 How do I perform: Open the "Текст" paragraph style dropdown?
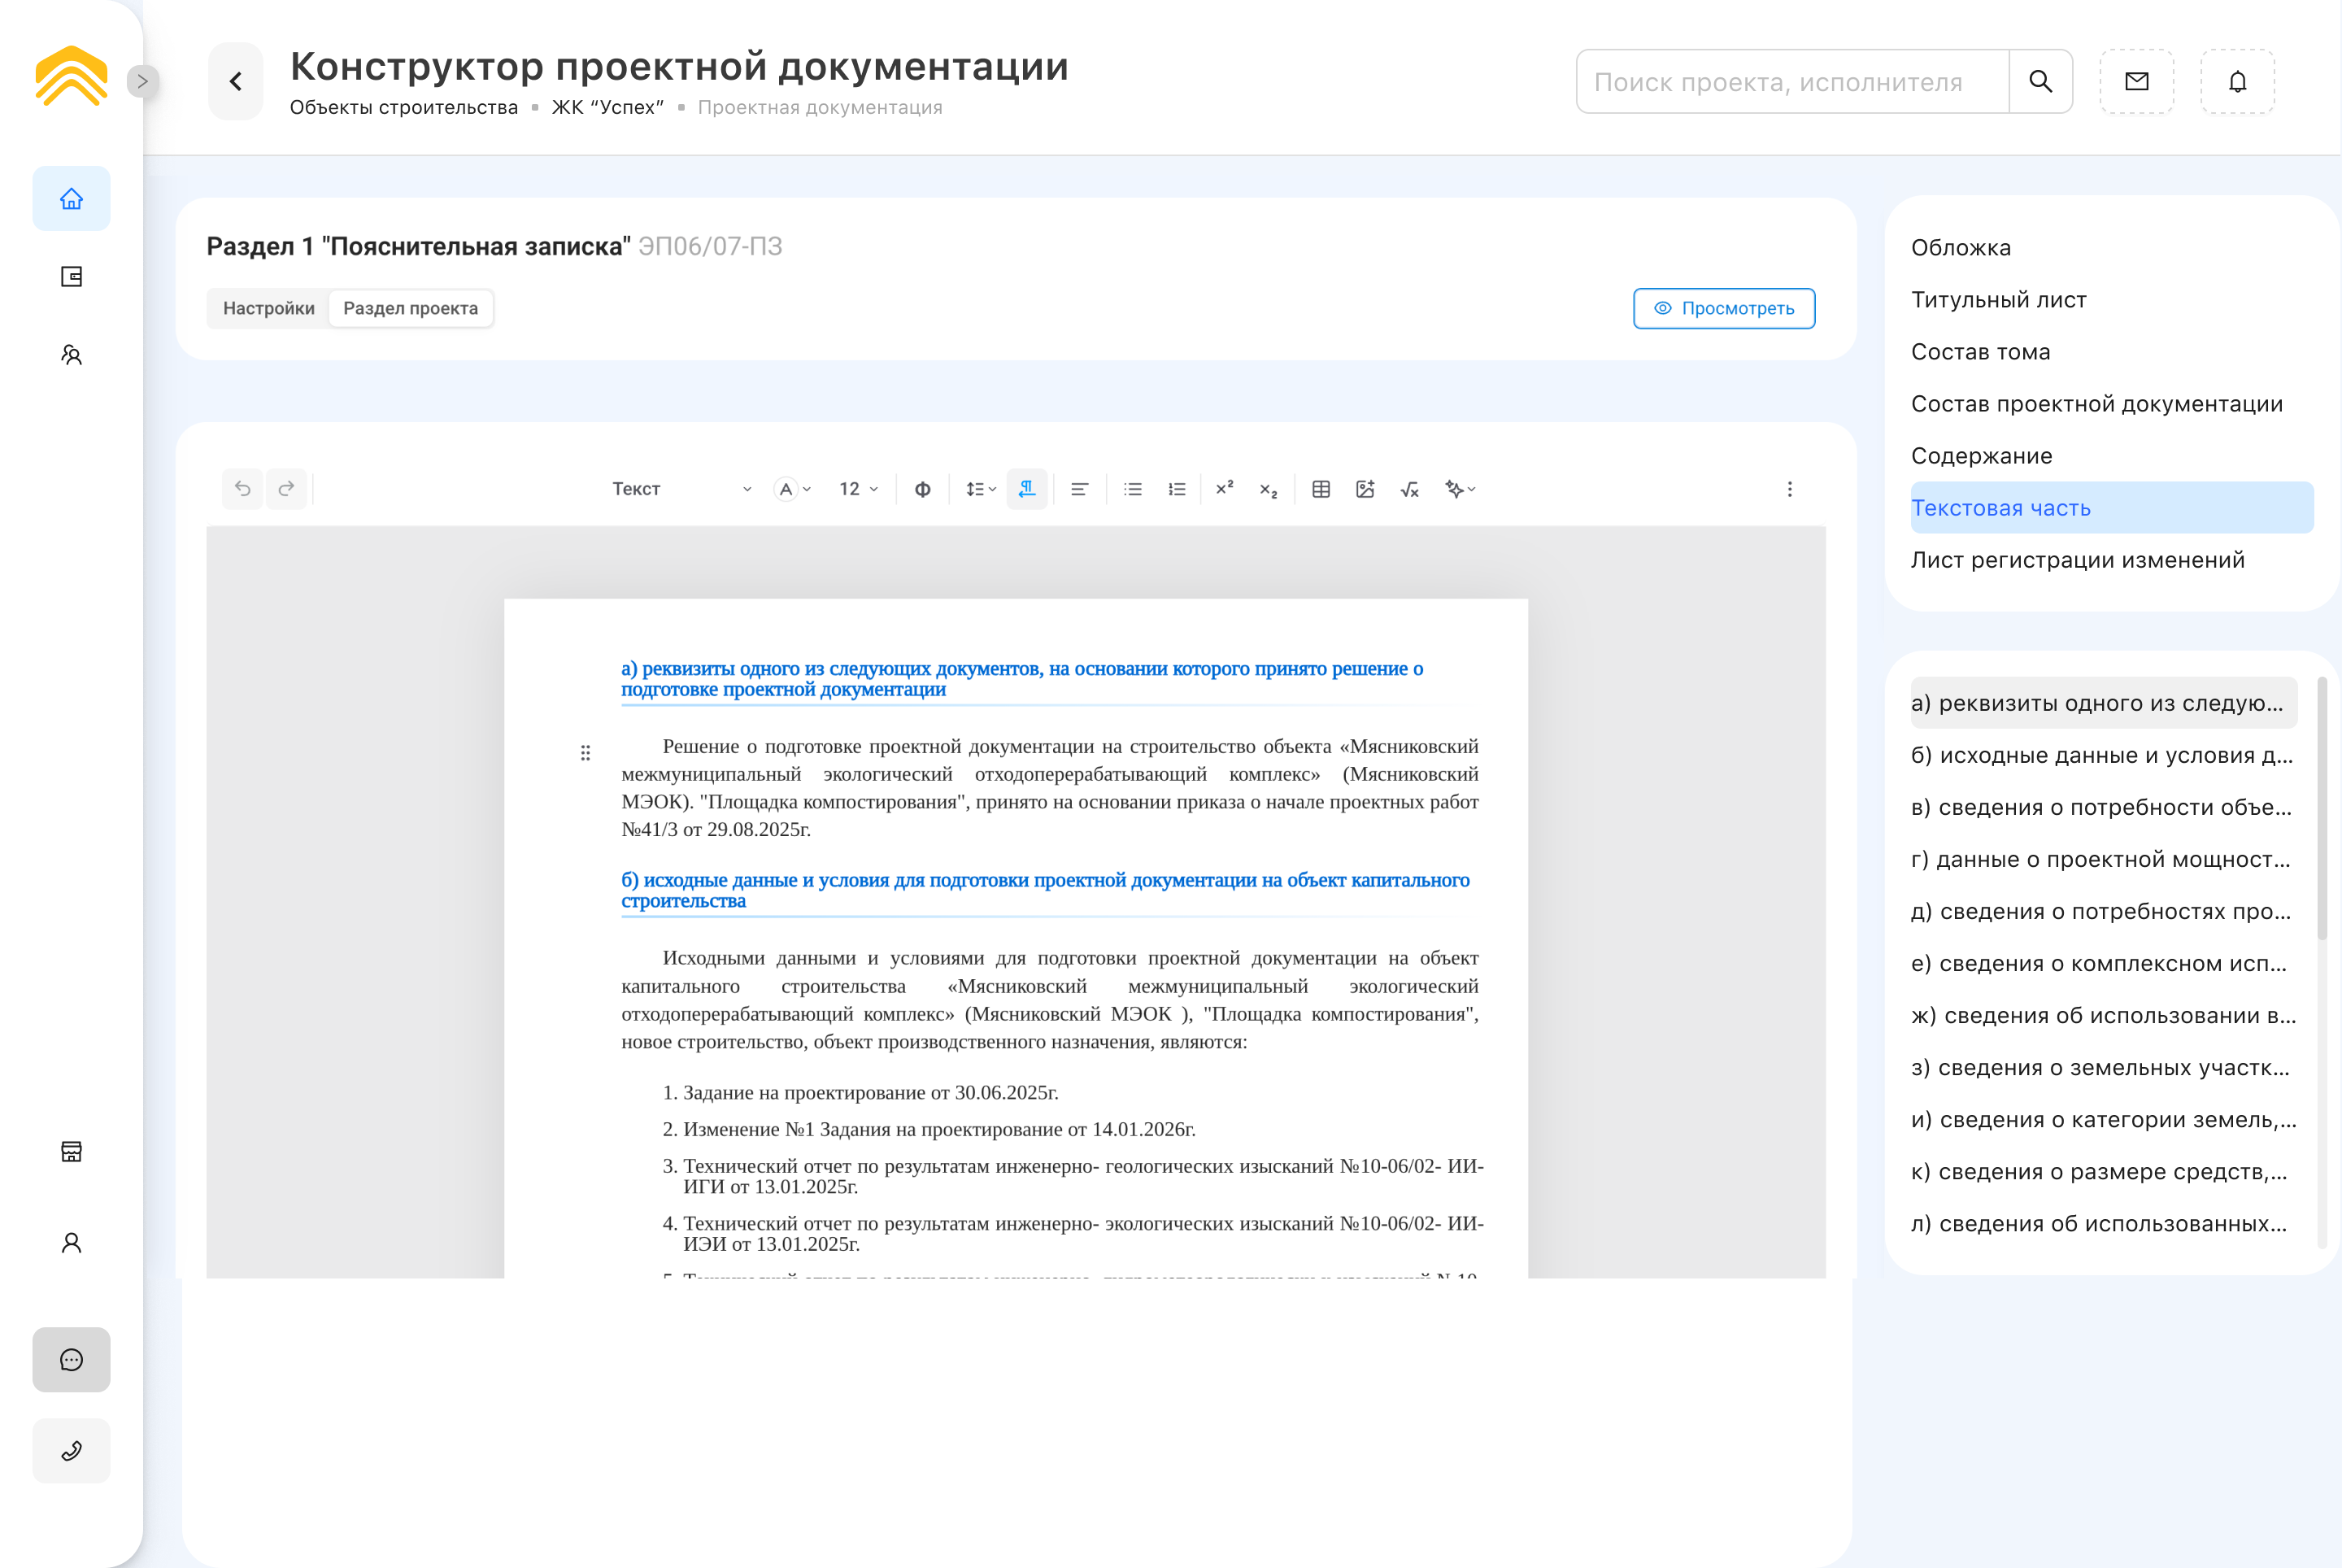681,489
